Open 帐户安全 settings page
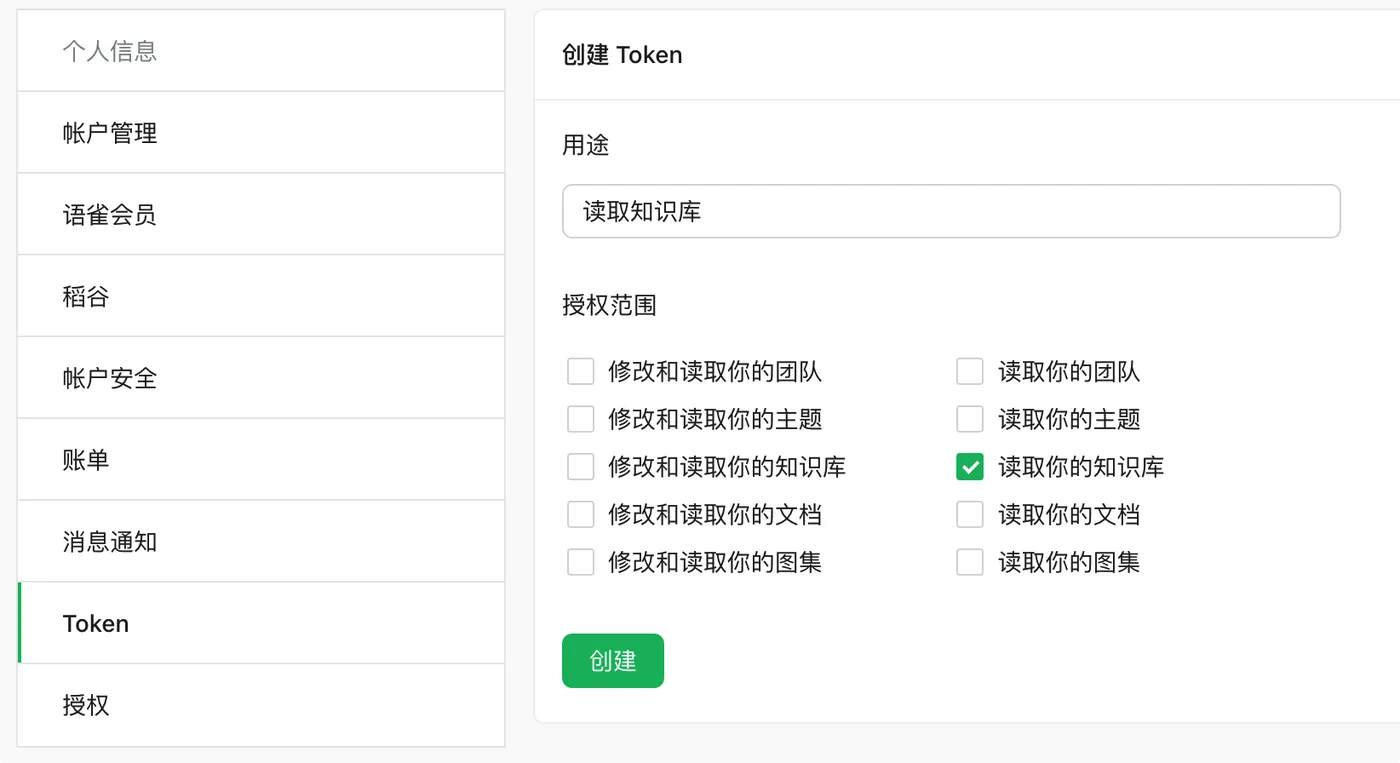 [x=261, y=379]
